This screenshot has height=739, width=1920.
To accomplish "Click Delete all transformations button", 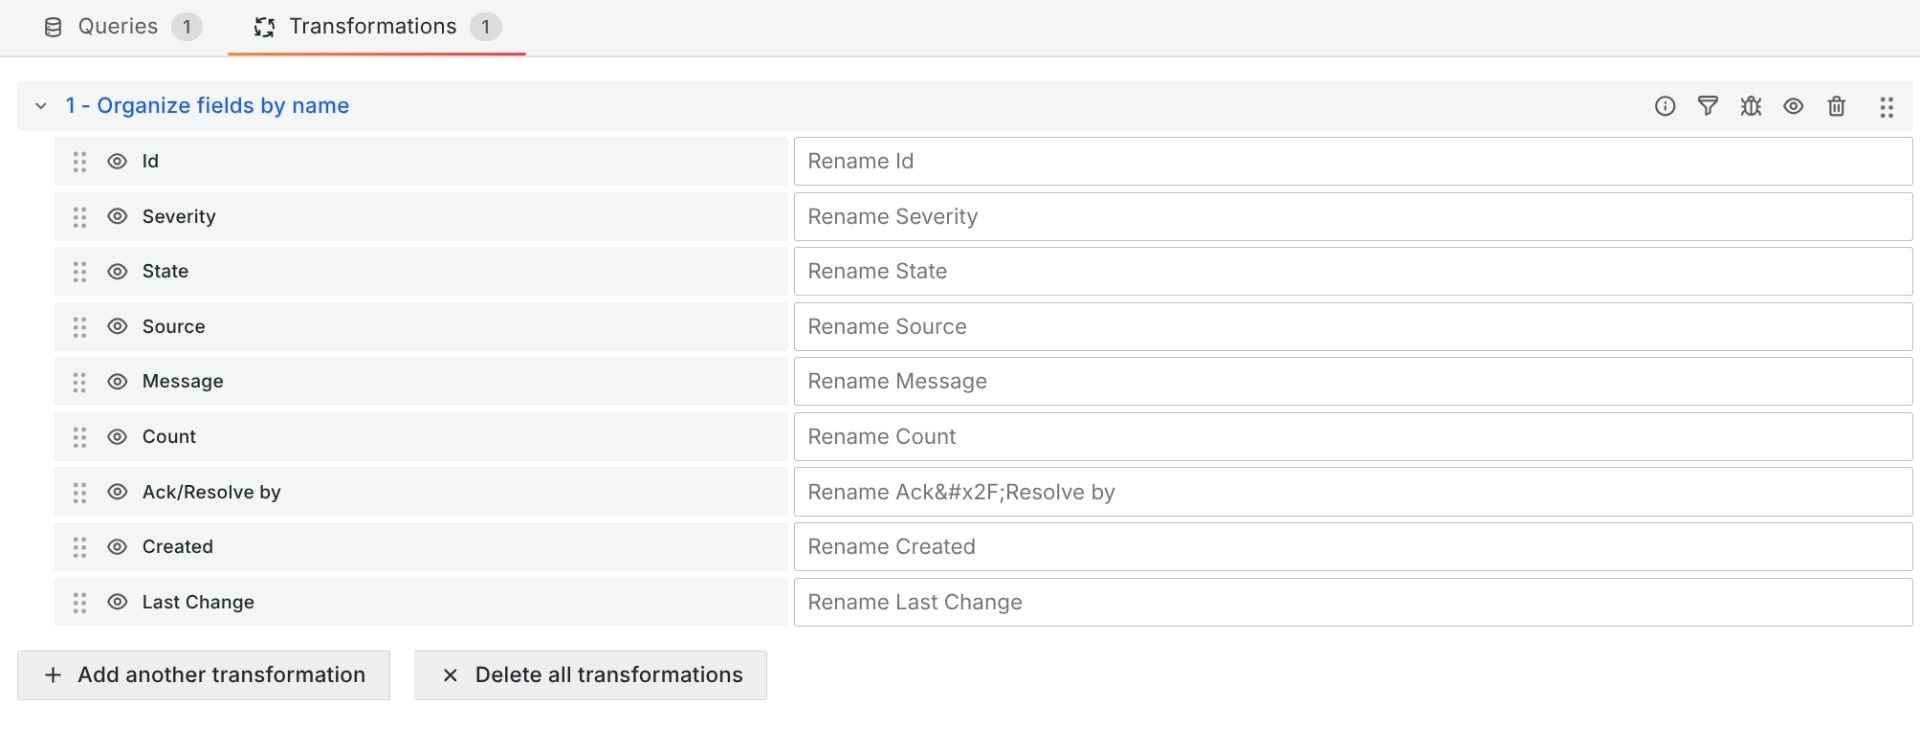I will pyautogui.click(x=591, y=675).
